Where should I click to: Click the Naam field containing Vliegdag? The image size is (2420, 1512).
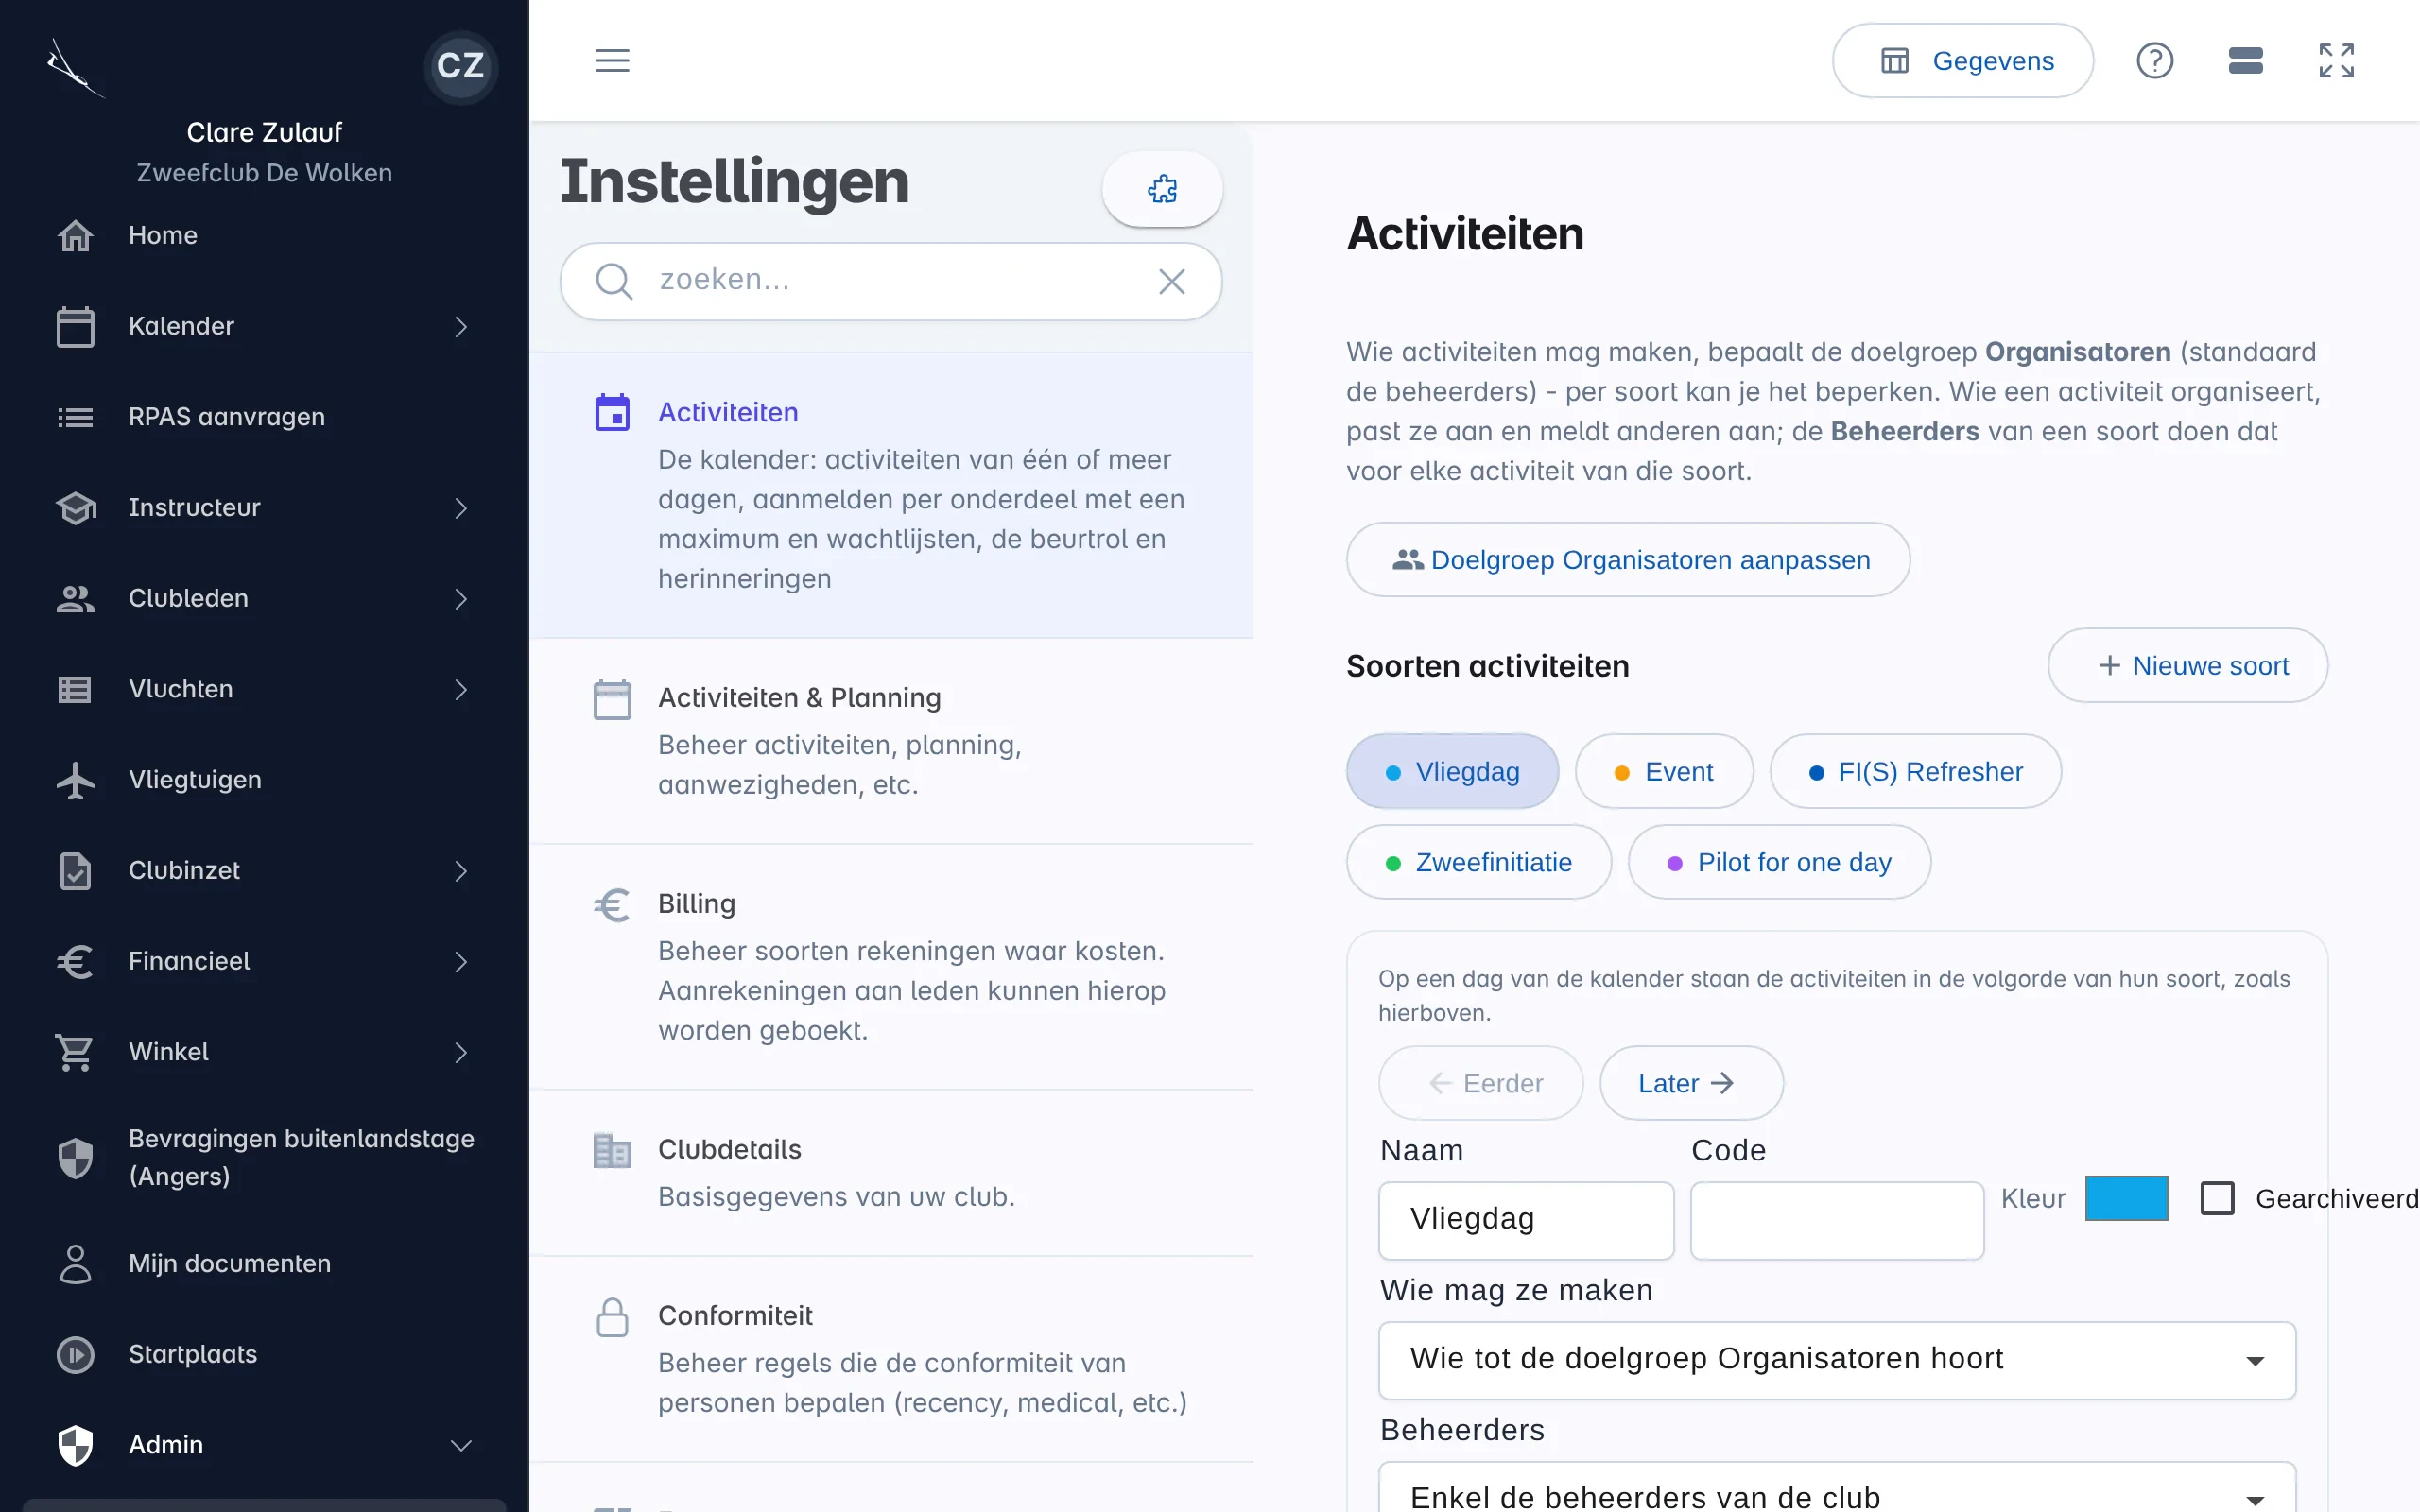pyautogui.click(x=1526, y=1220)
